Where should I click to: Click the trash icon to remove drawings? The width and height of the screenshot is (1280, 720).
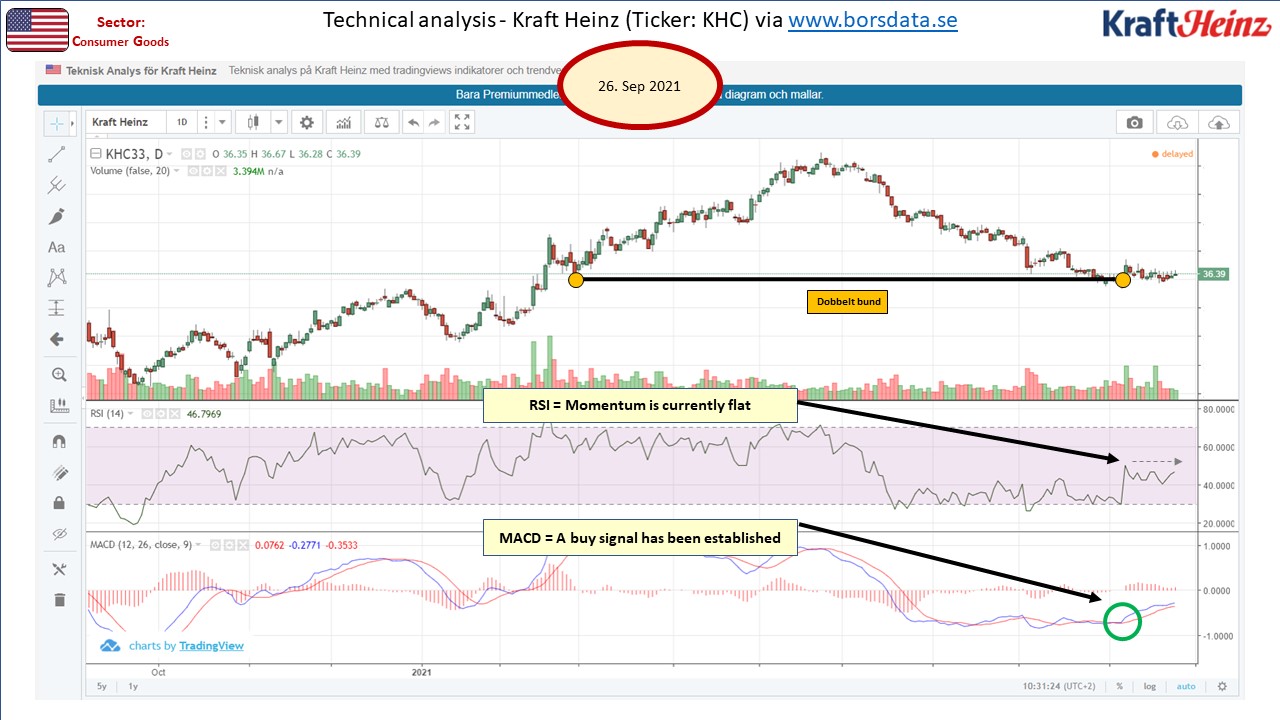click(x=58, y=599)
